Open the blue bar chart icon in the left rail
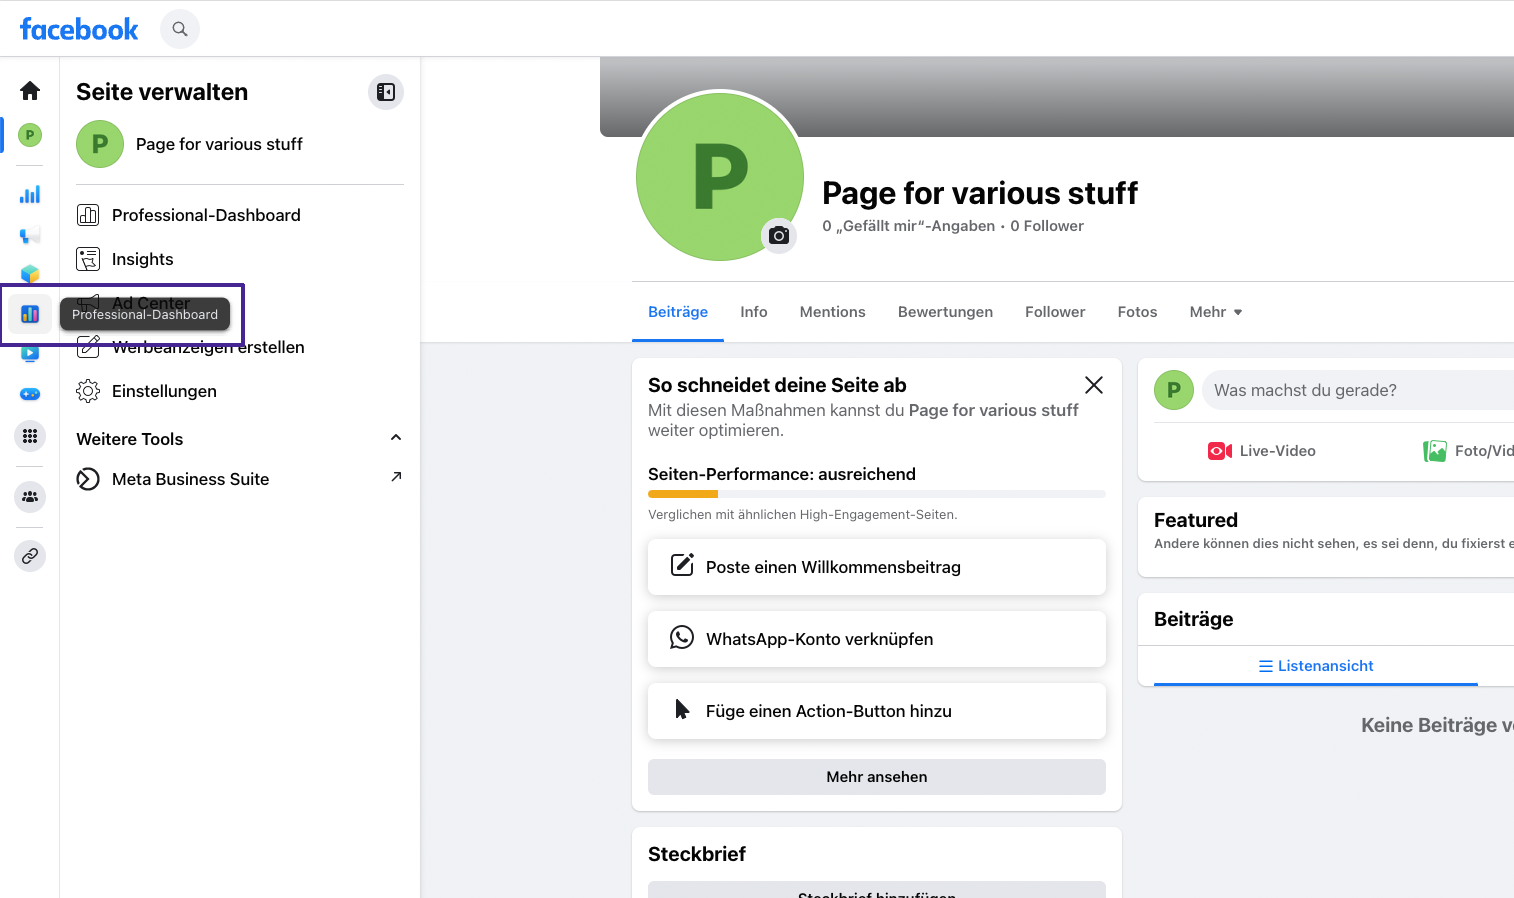This screenshot has height=898, width=1514. pos(30,194)
